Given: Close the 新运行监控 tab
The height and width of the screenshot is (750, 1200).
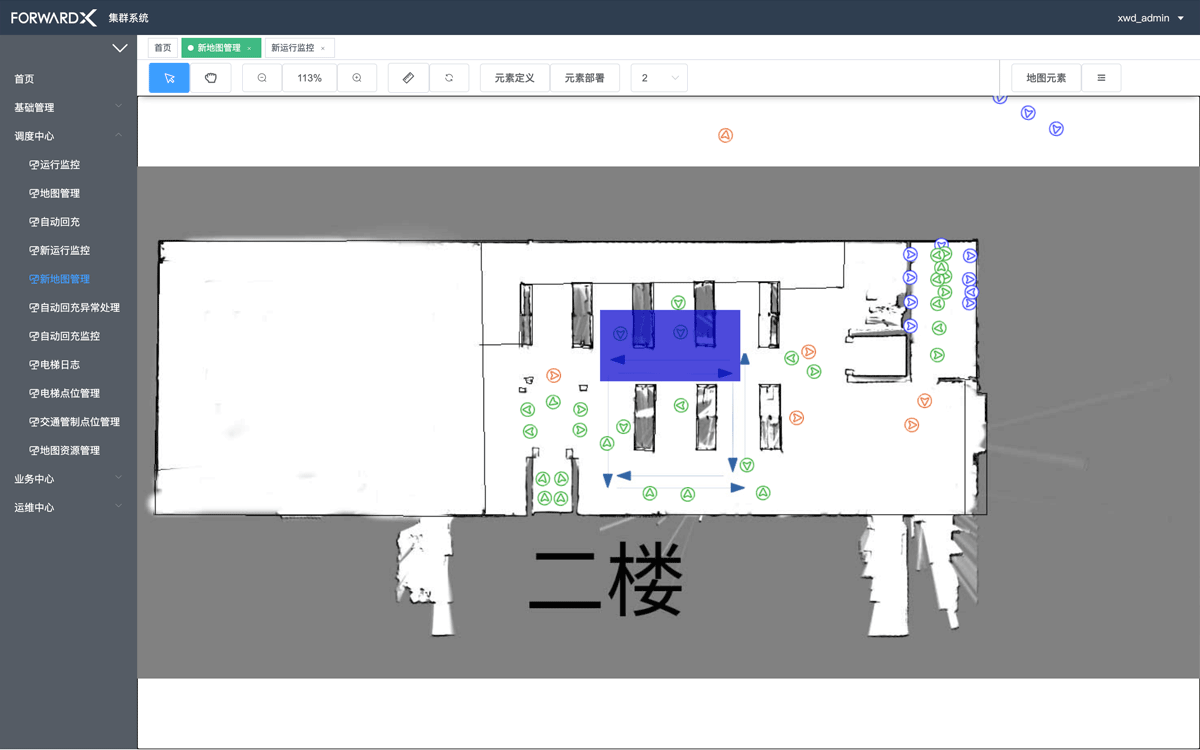Looking at the screenshot, I should (x=323, y=48).
